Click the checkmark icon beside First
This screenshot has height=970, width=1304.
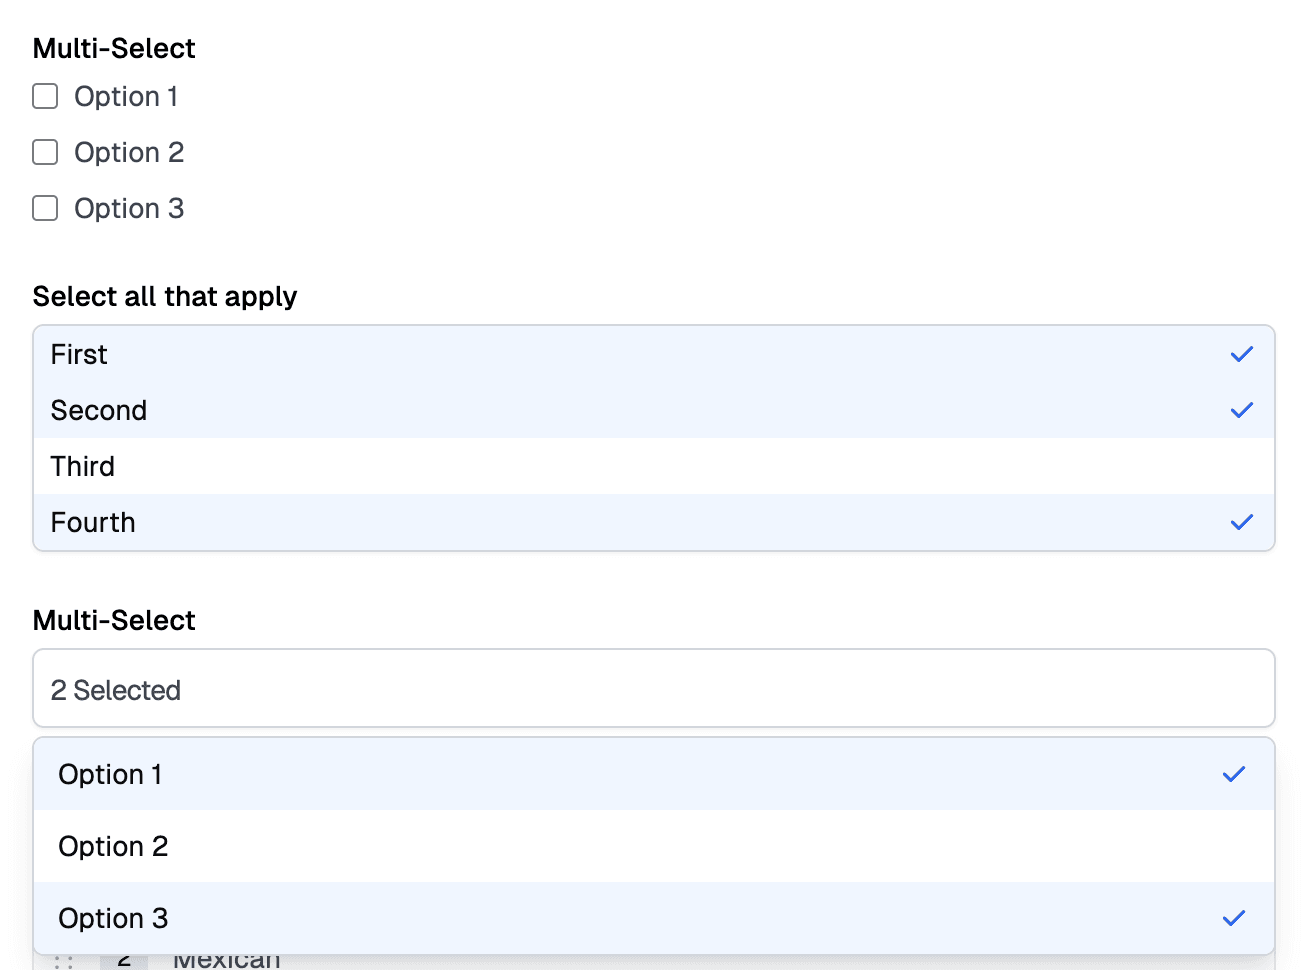[1242, 354]
